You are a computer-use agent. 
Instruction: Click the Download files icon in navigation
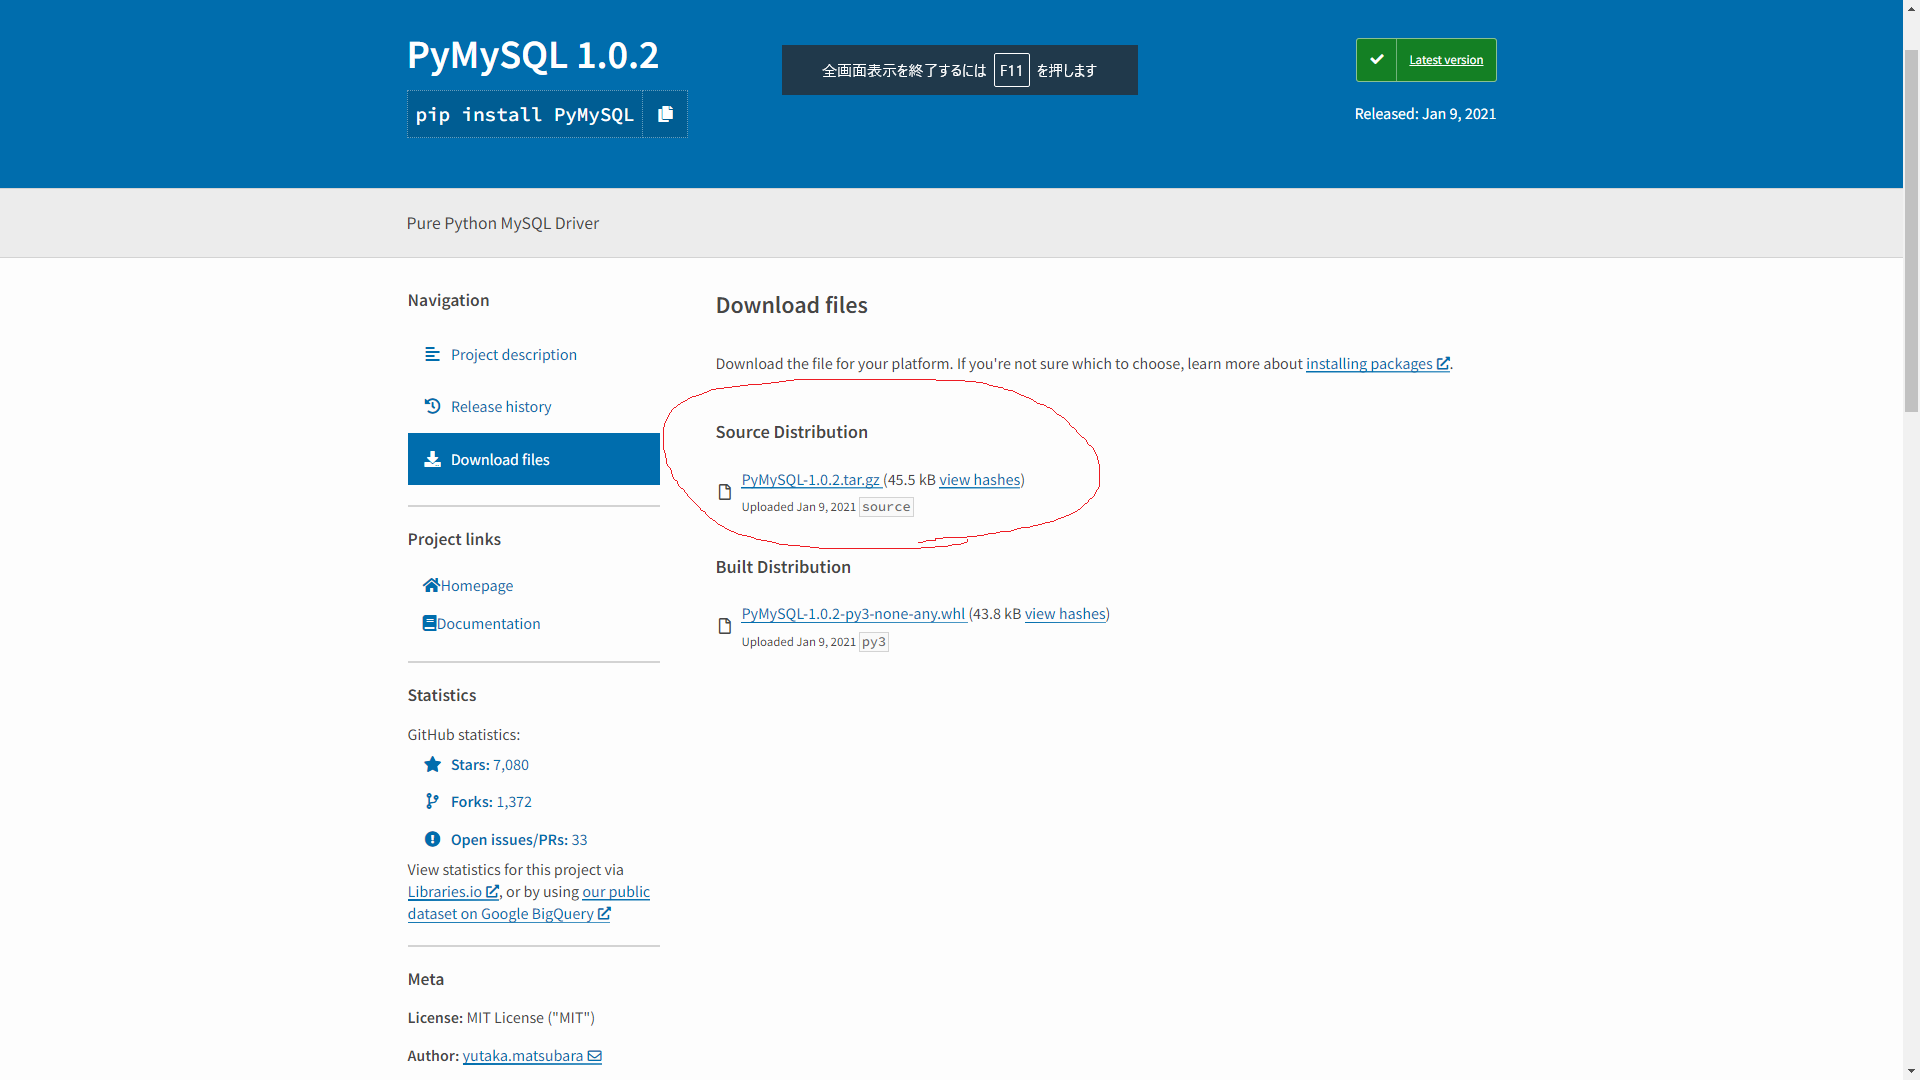(x=431, y=459)
